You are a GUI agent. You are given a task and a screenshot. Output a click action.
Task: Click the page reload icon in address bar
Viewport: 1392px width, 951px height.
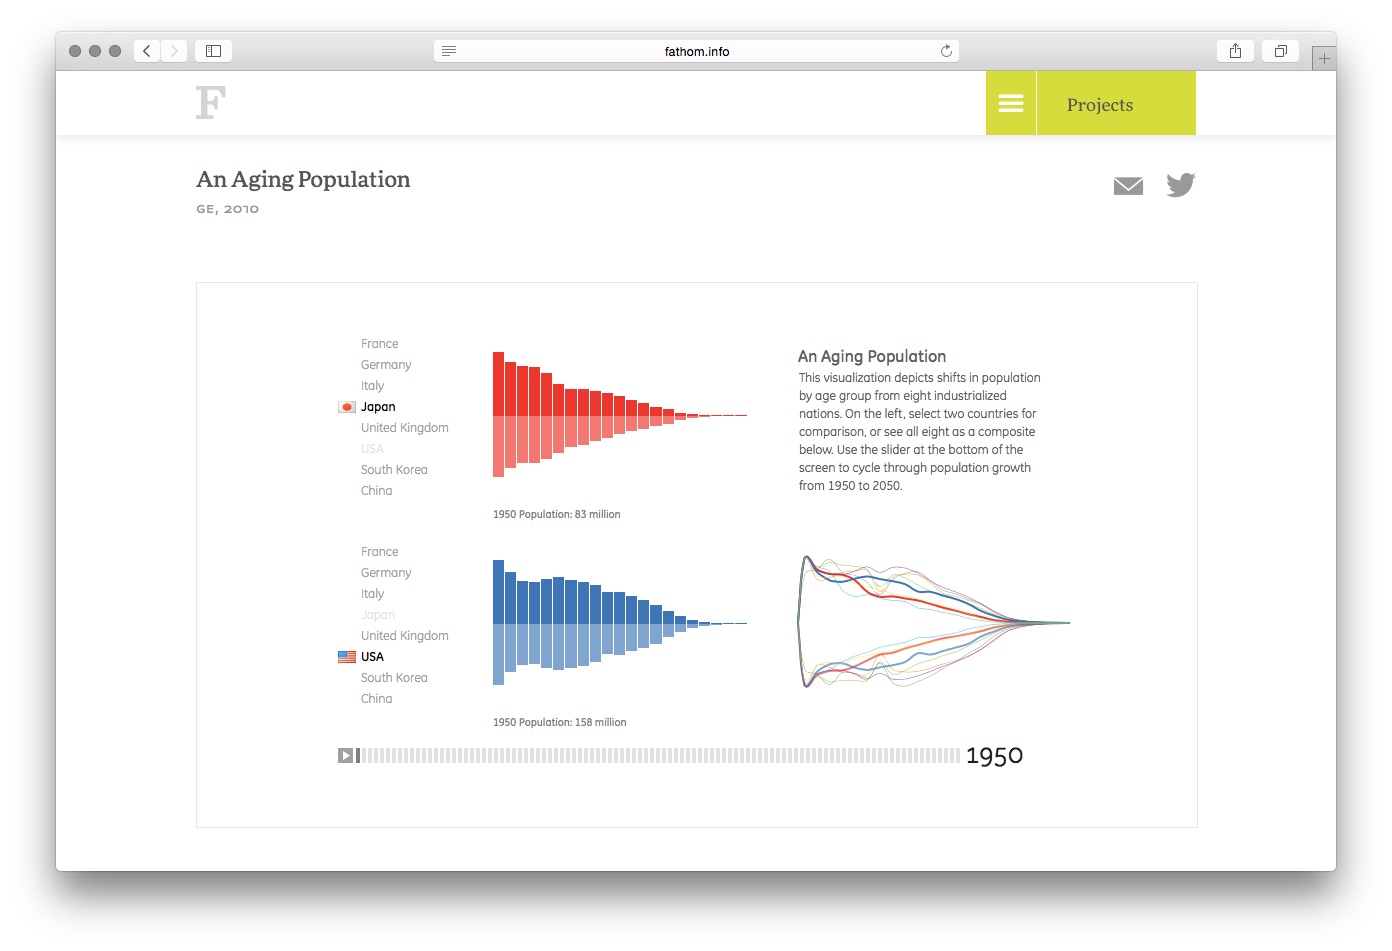(946, 50)
